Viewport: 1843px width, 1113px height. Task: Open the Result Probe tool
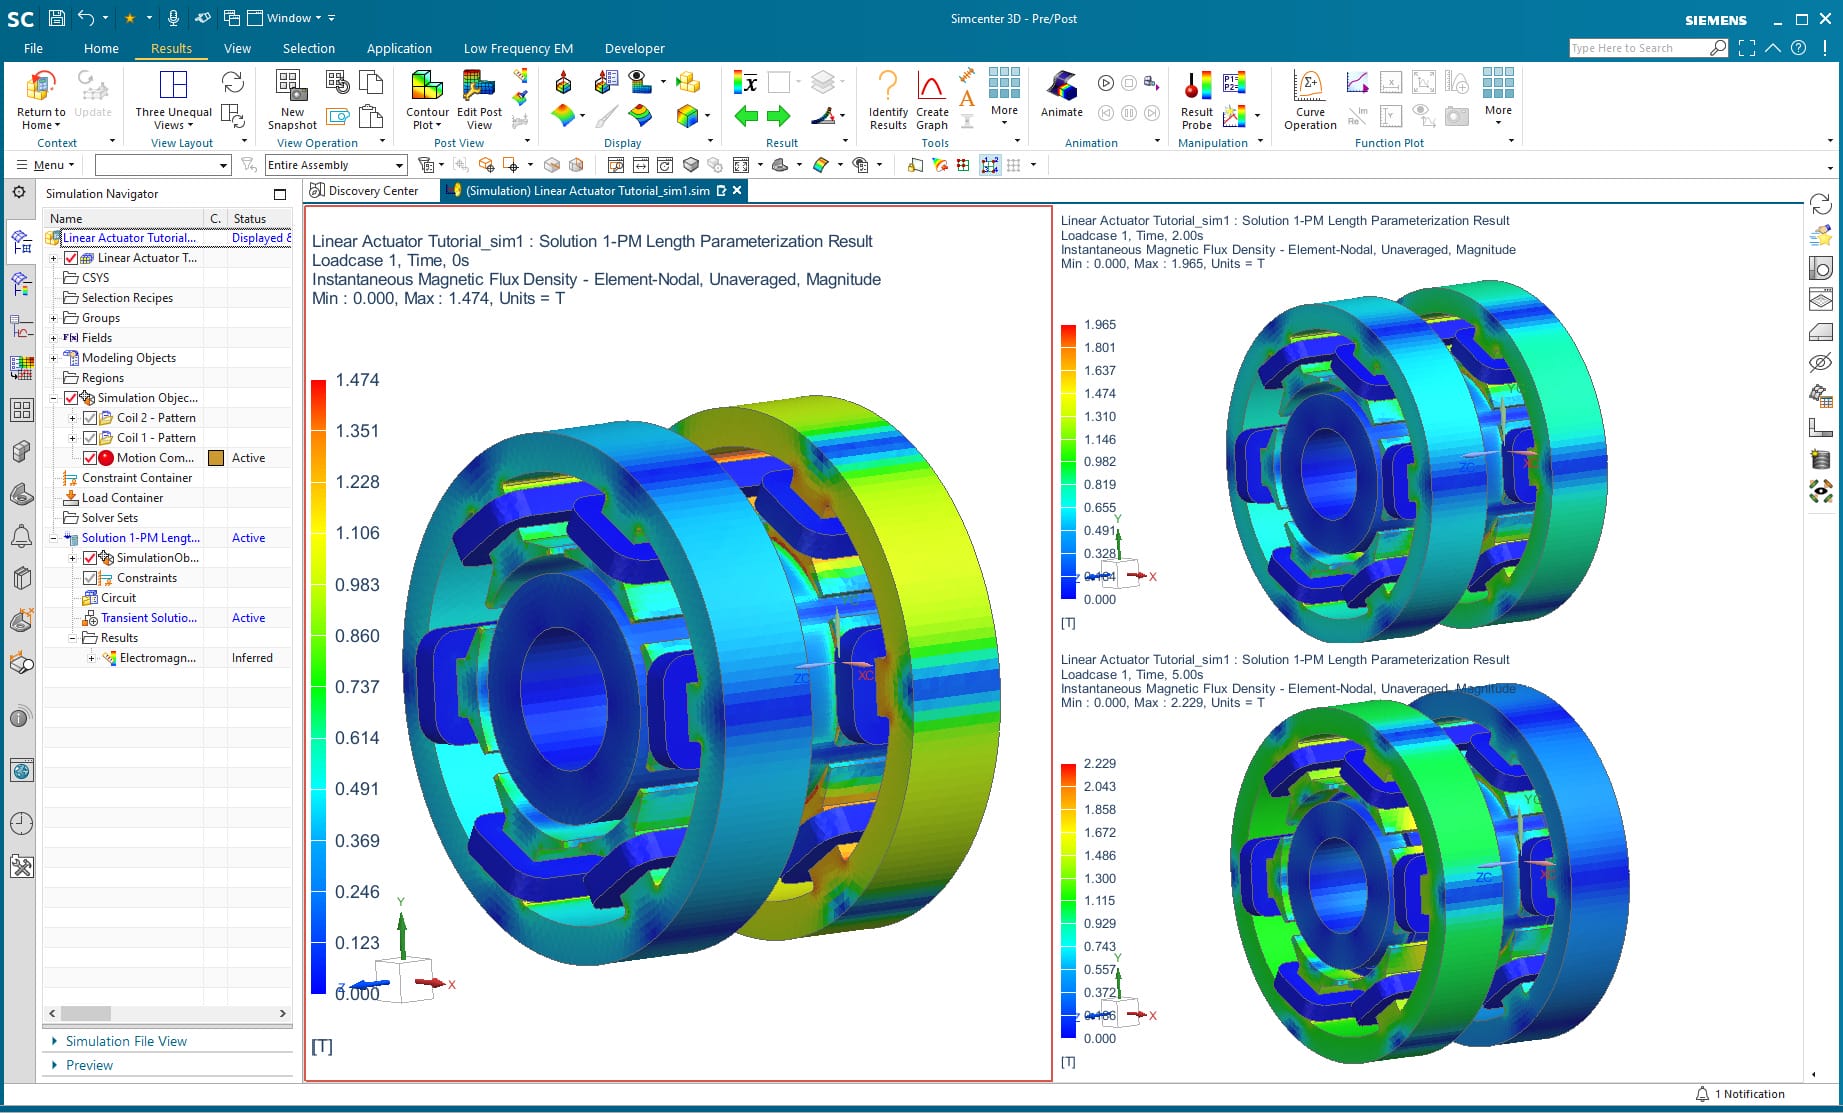click(x=1196, y=99)
